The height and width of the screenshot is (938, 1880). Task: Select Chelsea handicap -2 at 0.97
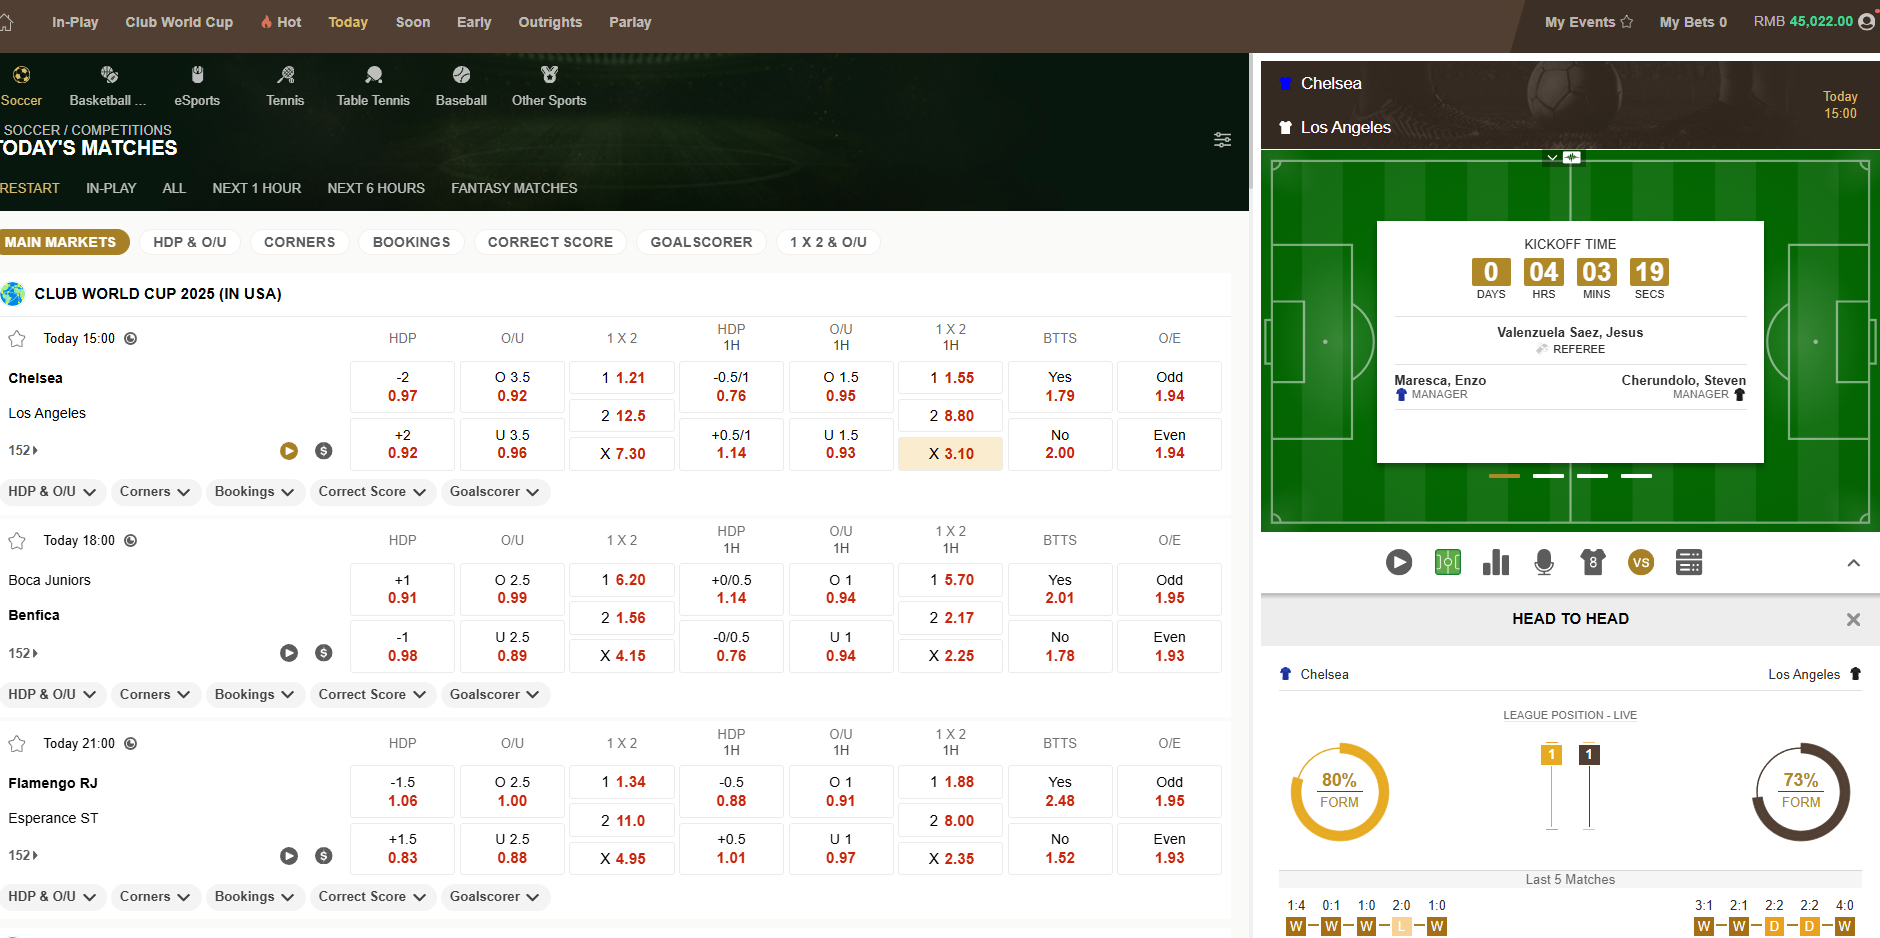[x=403, y=387]
